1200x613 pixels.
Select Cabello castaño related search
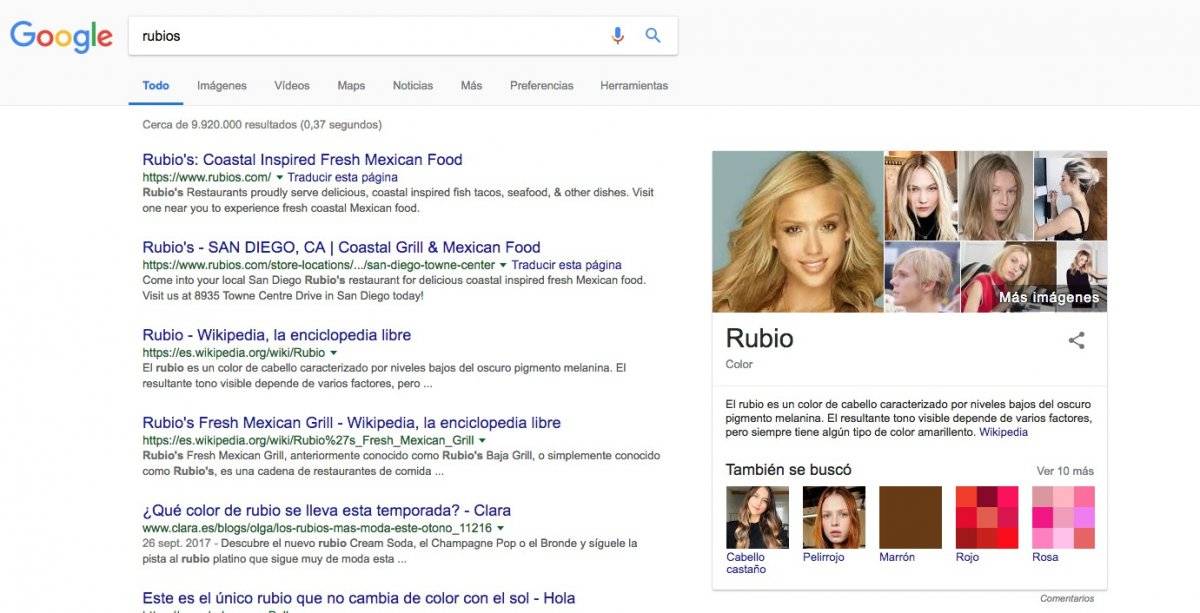(x=757, y=530)
